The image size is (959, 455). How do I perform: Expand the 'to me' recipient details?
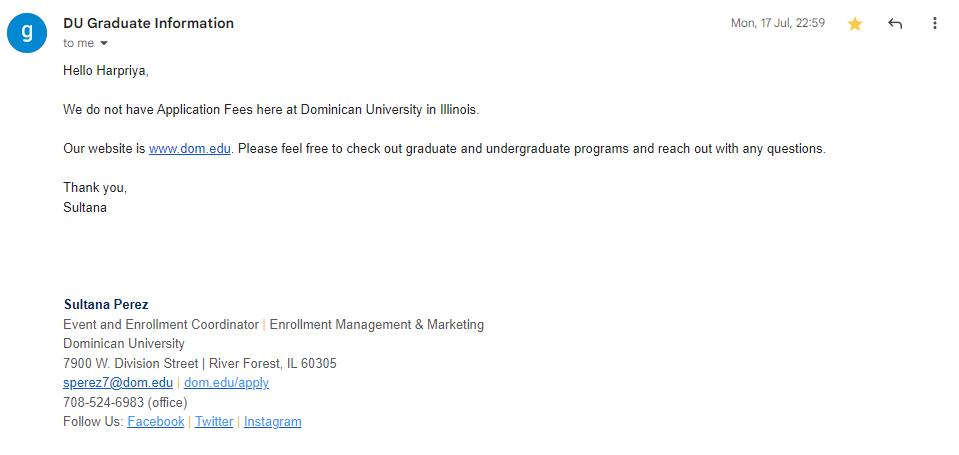click(x=103, y=44)
